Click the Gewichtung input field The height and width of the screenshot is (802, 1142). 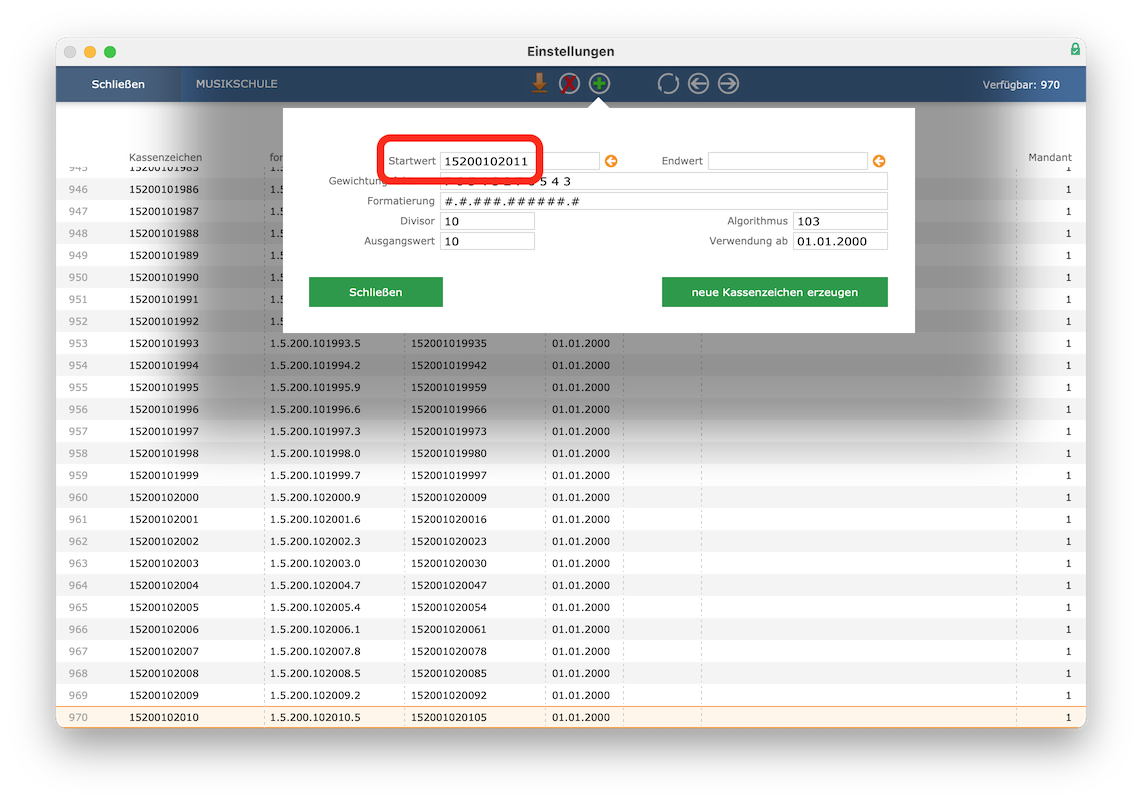[664, 181]
